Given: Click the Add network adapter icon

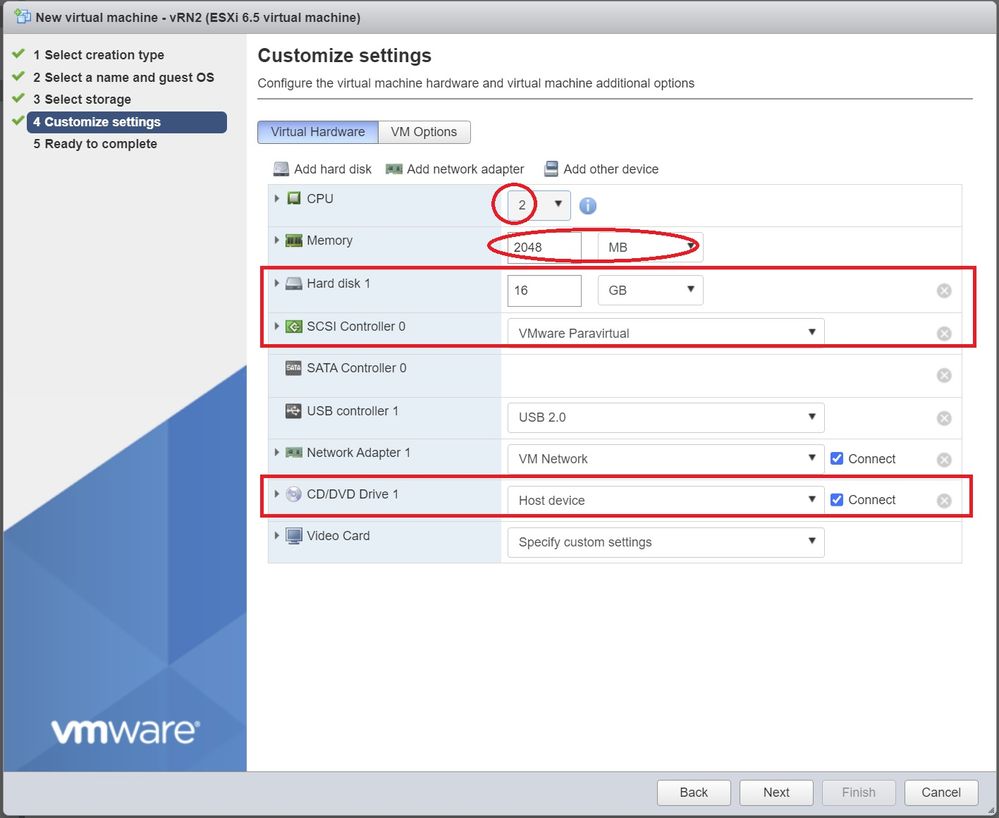Looking at the screenshot, I should 394,169.
